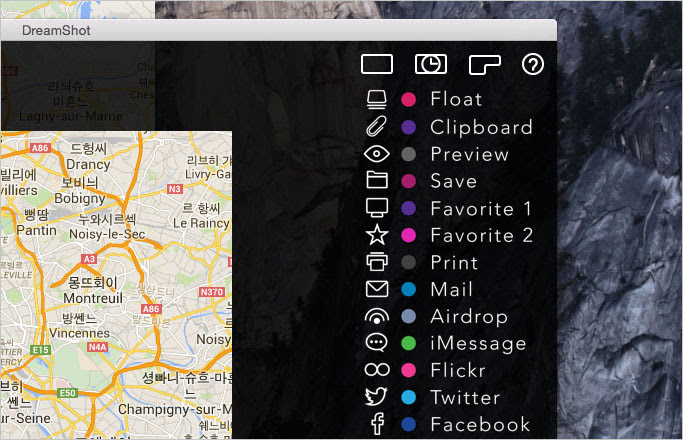Click the N370 road badge on map
The image size is (683, 440).
click(212, 292)
